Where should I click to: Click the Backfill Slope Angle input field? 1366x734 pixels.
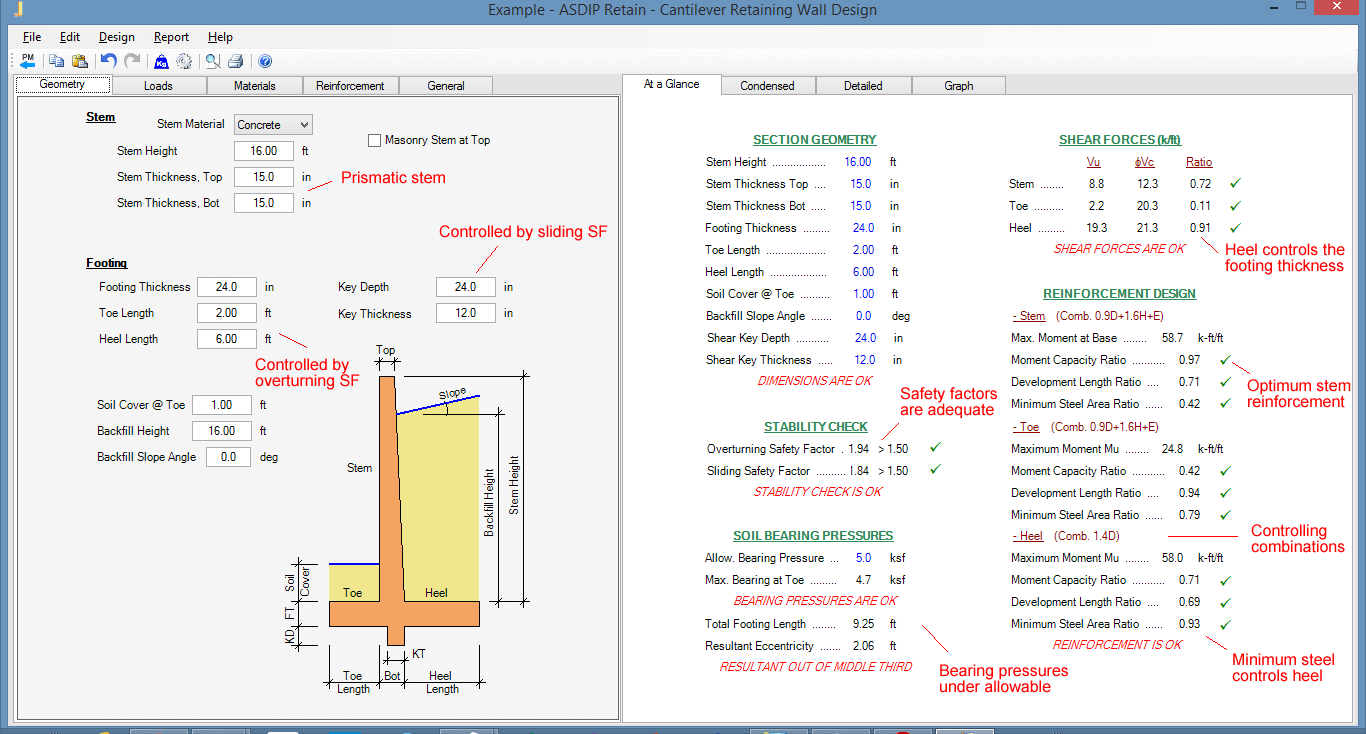click(x=229, y=457)
